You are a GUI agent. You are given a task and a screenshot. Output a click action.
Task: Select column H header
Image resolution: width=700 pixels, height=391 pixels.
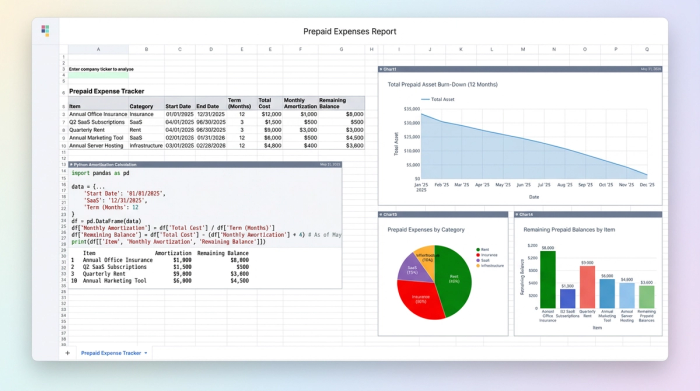tap(371, 49)
